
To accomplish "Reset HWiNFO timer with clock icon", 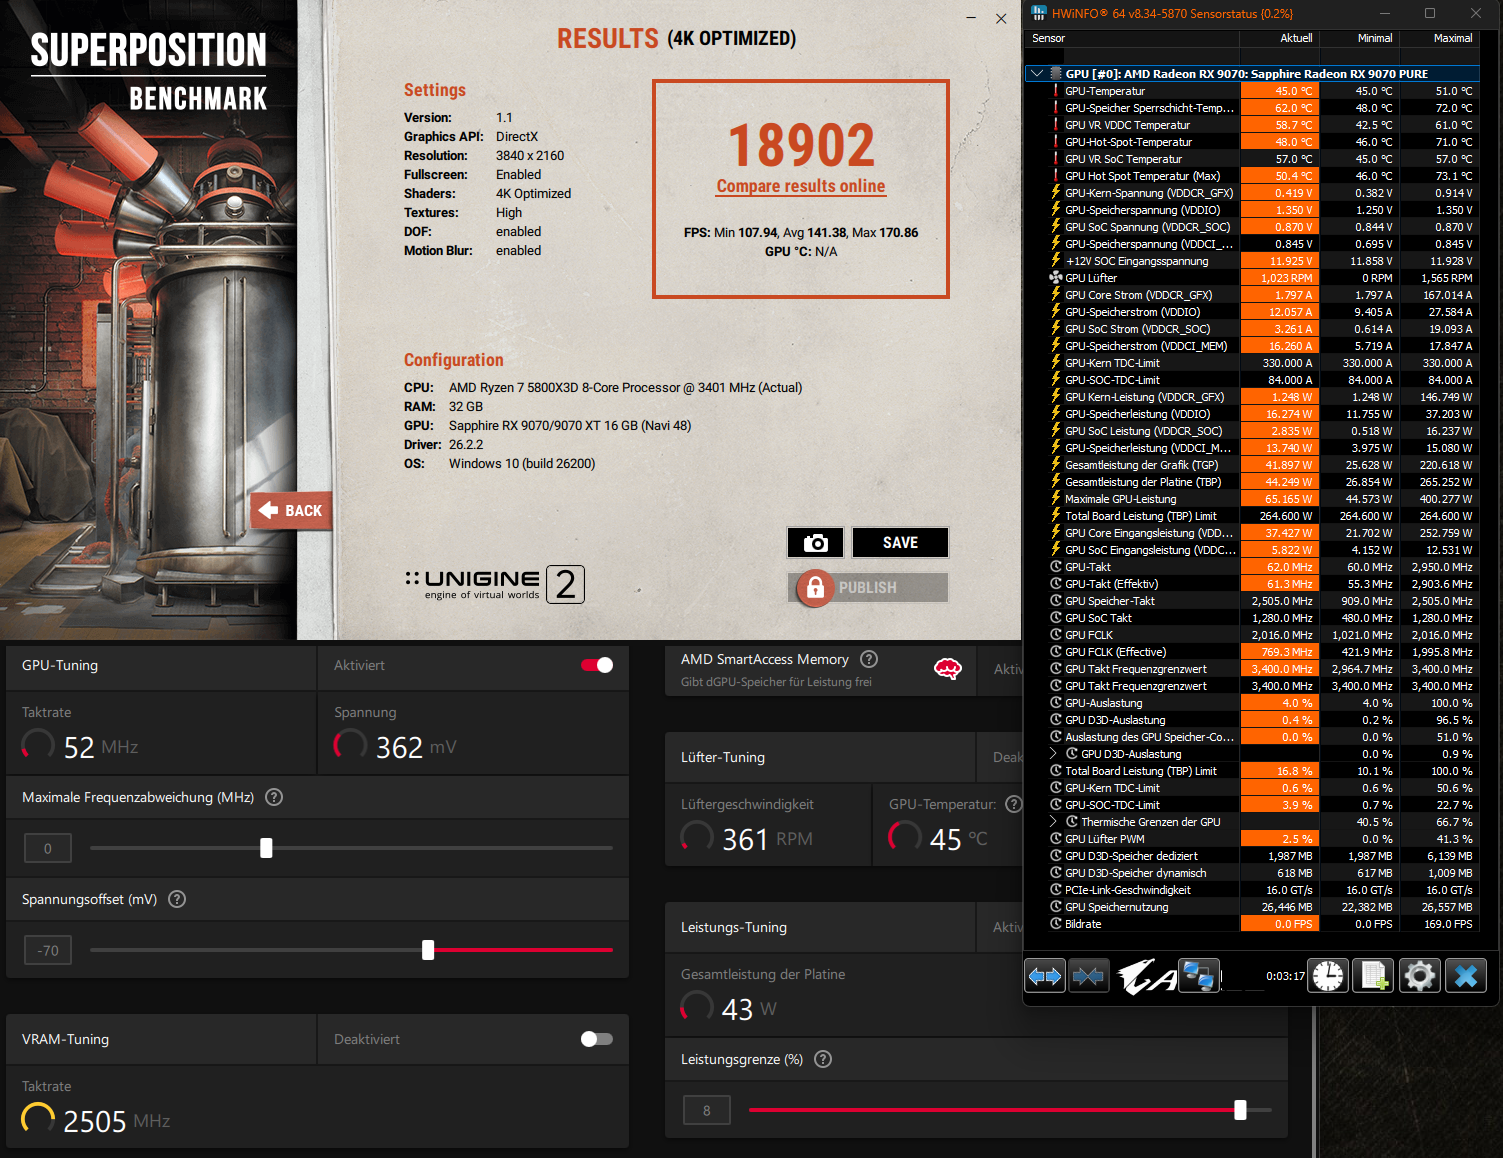I will pyautogui.click(x=1328, y=975).
